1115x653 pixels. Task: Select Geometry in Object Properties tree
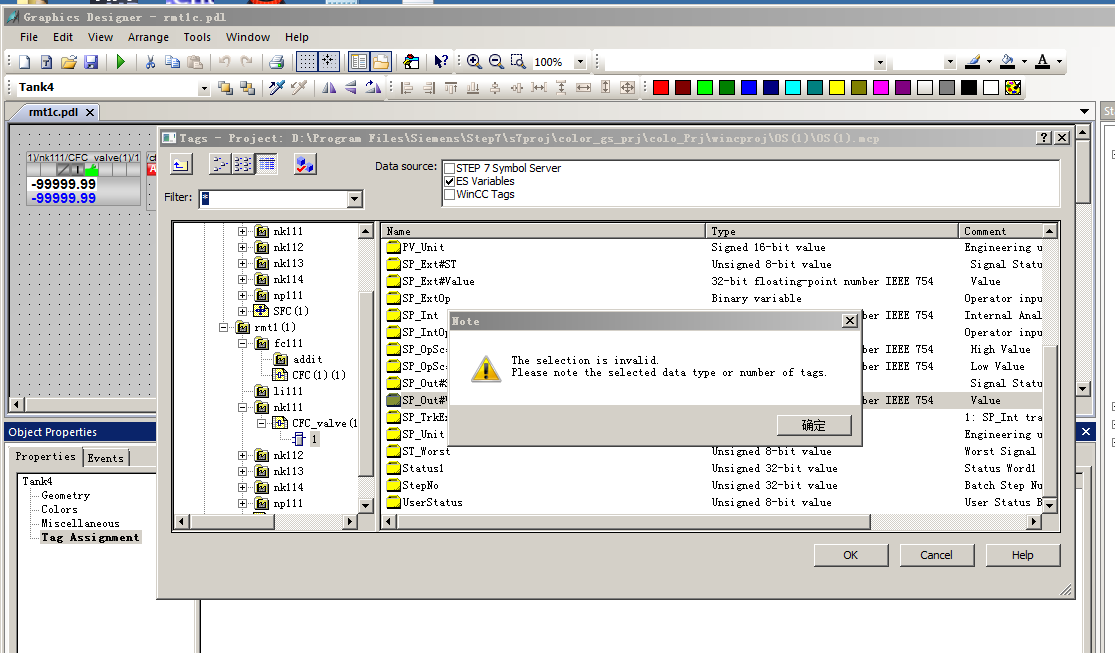click(65, 495)
